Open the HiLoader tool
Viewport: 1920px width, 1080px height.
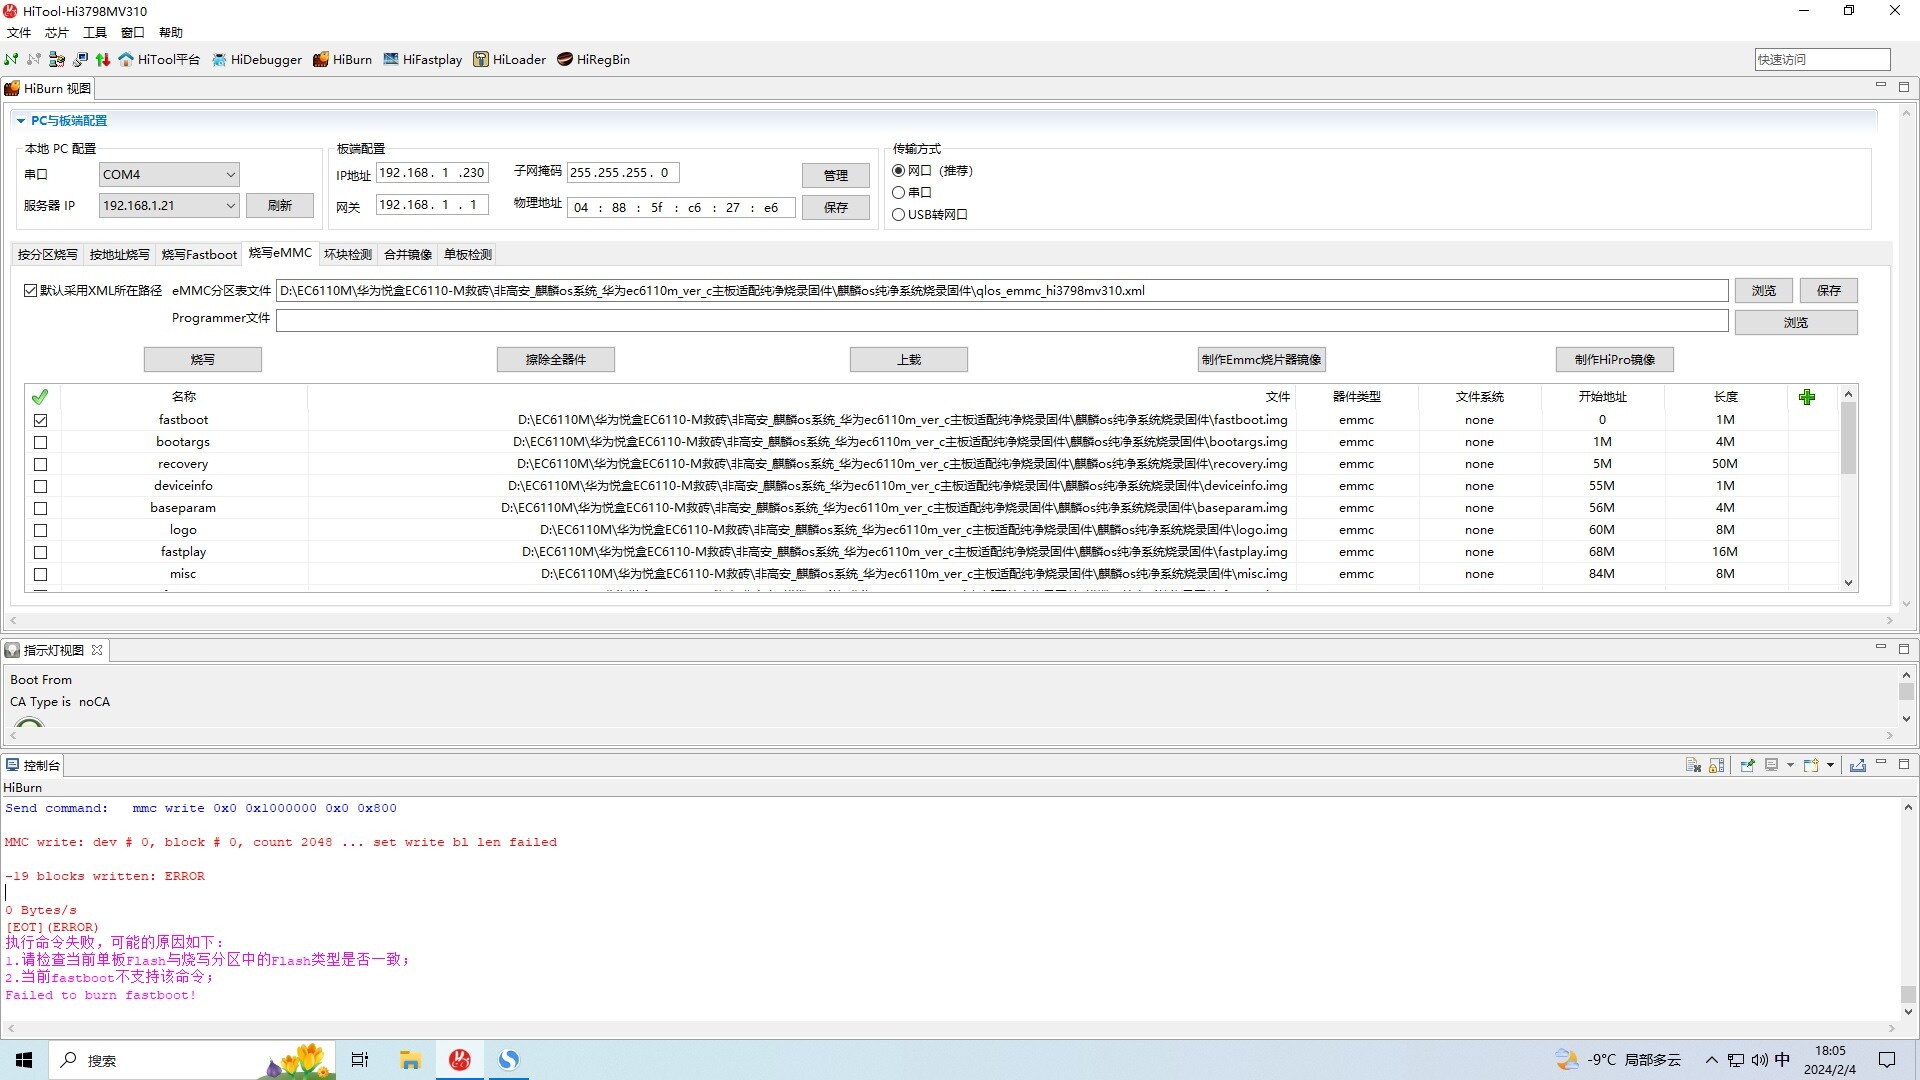(x=510, y=59)
